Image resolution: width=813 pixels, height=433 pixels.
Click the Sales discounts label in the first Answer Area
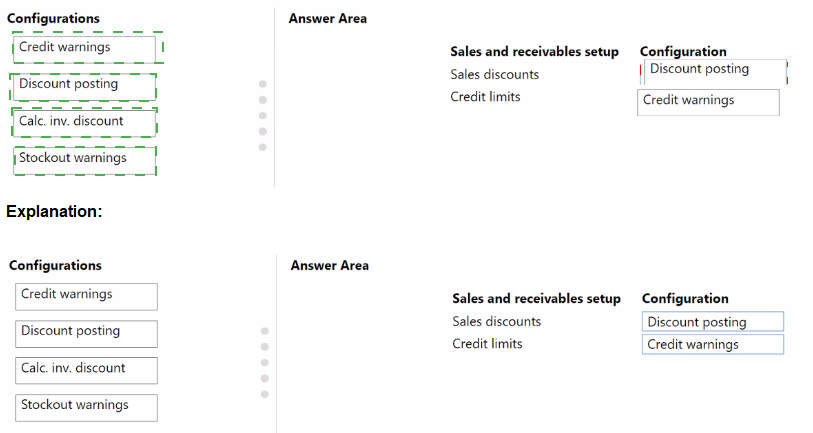click(x=494, y=75)
